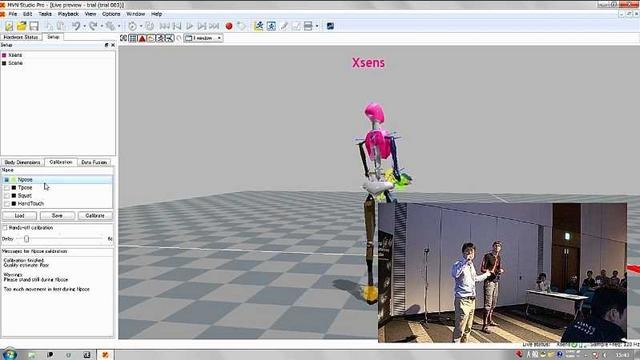Close the Setup panel with its X
Image resolution: width=640 pixels, height=360 pixels.
coord(113,45)
